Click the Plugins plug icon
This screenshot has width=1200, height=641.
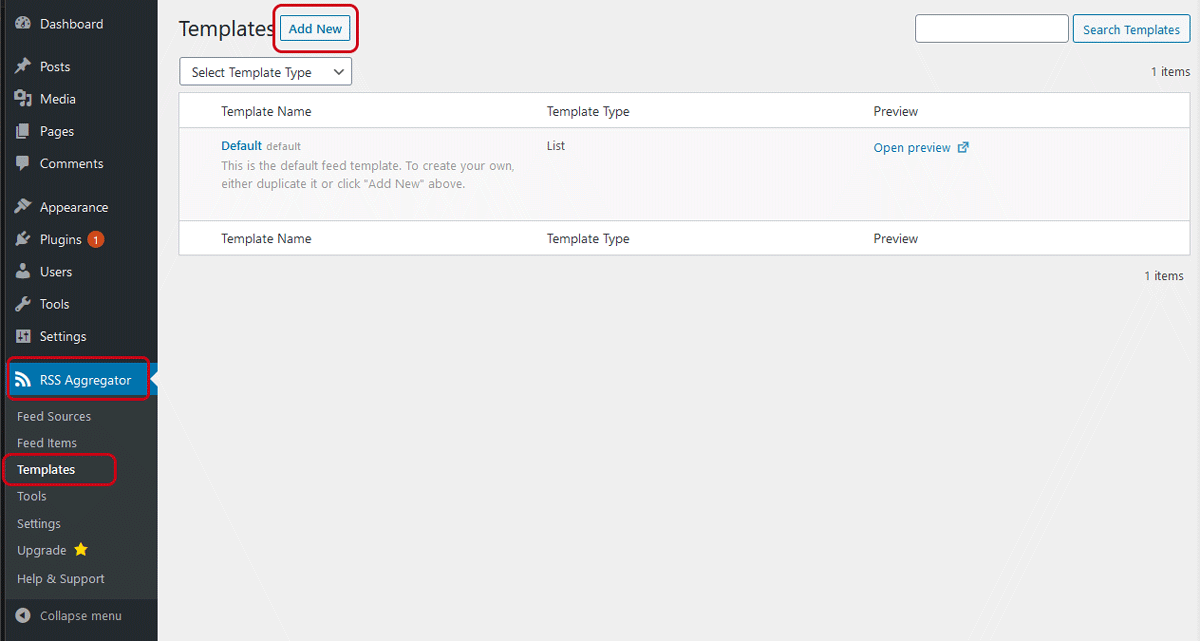pyautogui.click(x=23, y=240)
